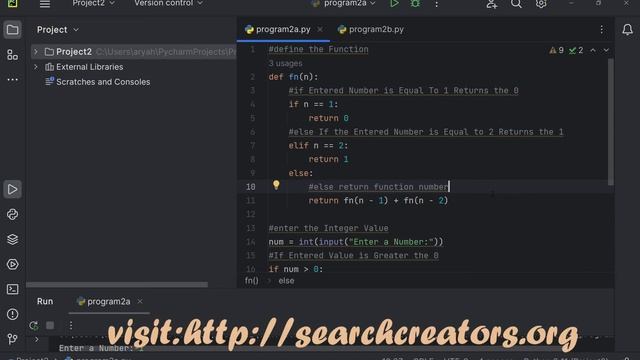640x360 pixels.
Task: Open the Problems tool window
Action: pos(13,314)
